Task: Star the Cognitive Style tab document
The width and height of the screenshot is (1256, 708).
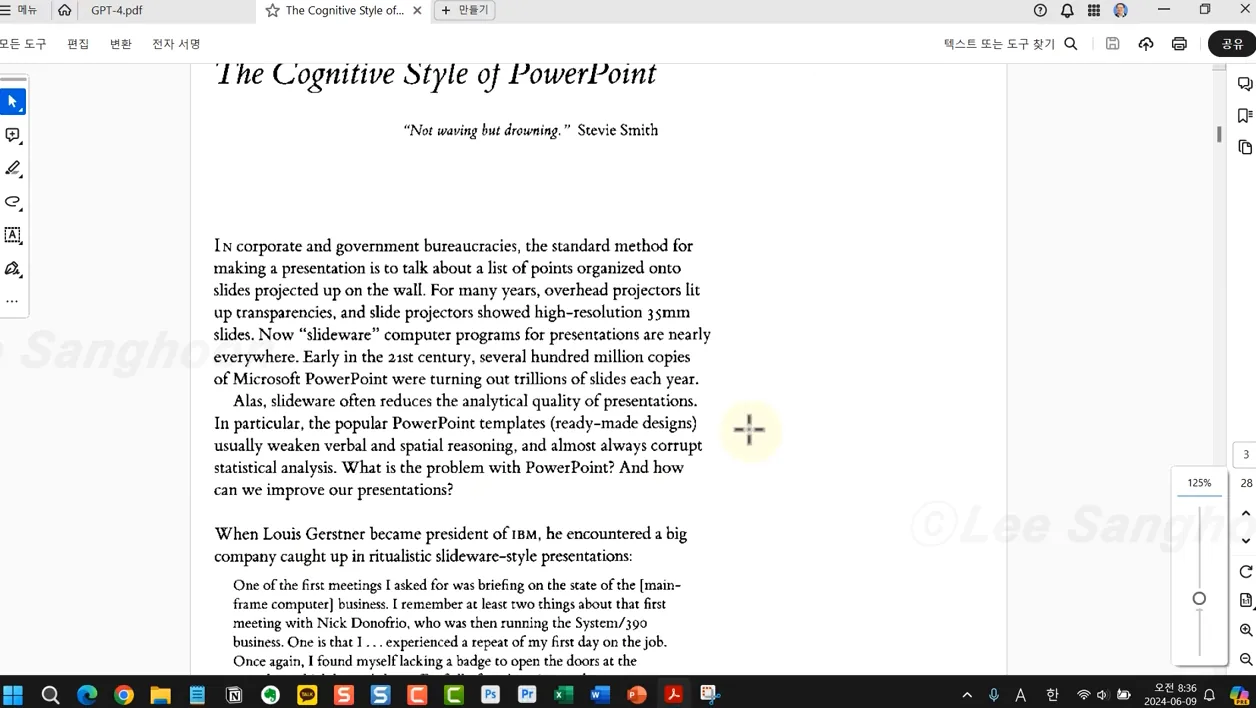Action: tap(272, 11)
